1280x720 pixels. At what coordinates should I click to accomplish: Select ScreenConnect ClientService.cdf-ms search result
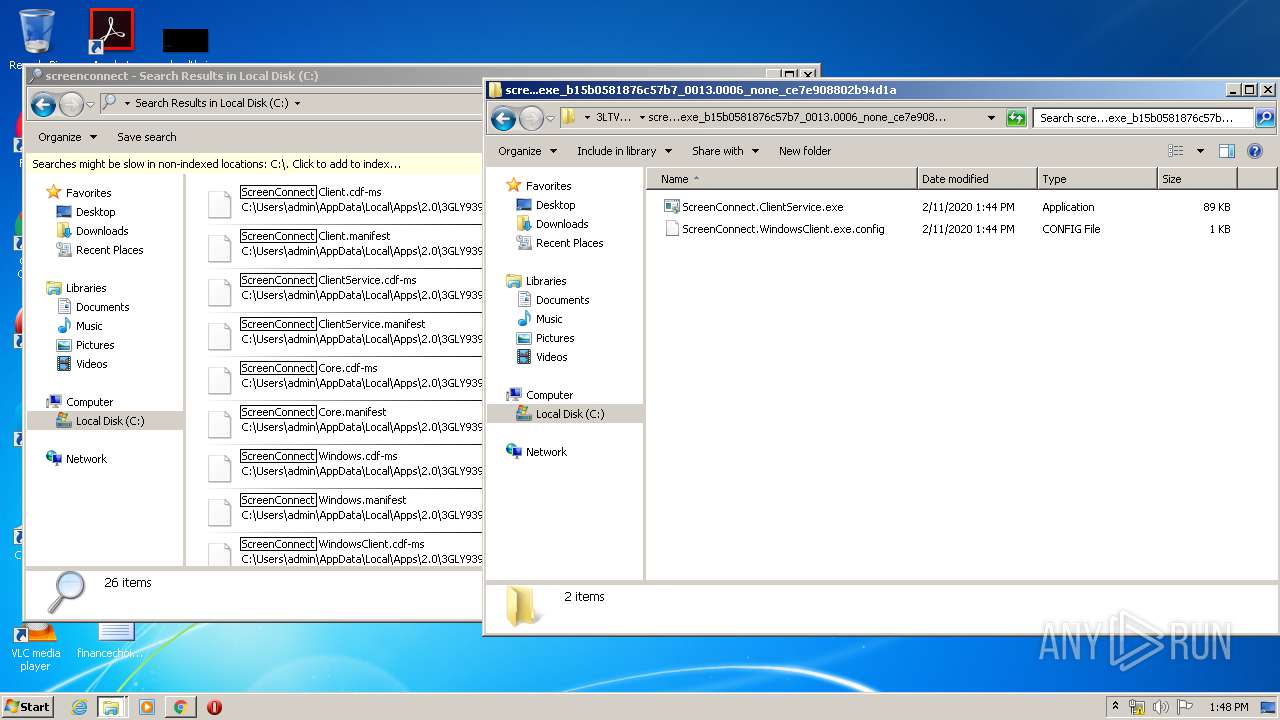point(345,289)
